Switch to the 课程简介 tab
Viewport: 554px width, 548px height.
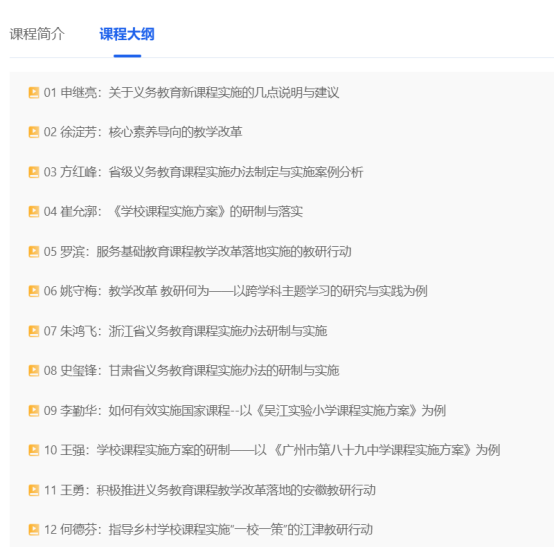[x=37, y=34]
